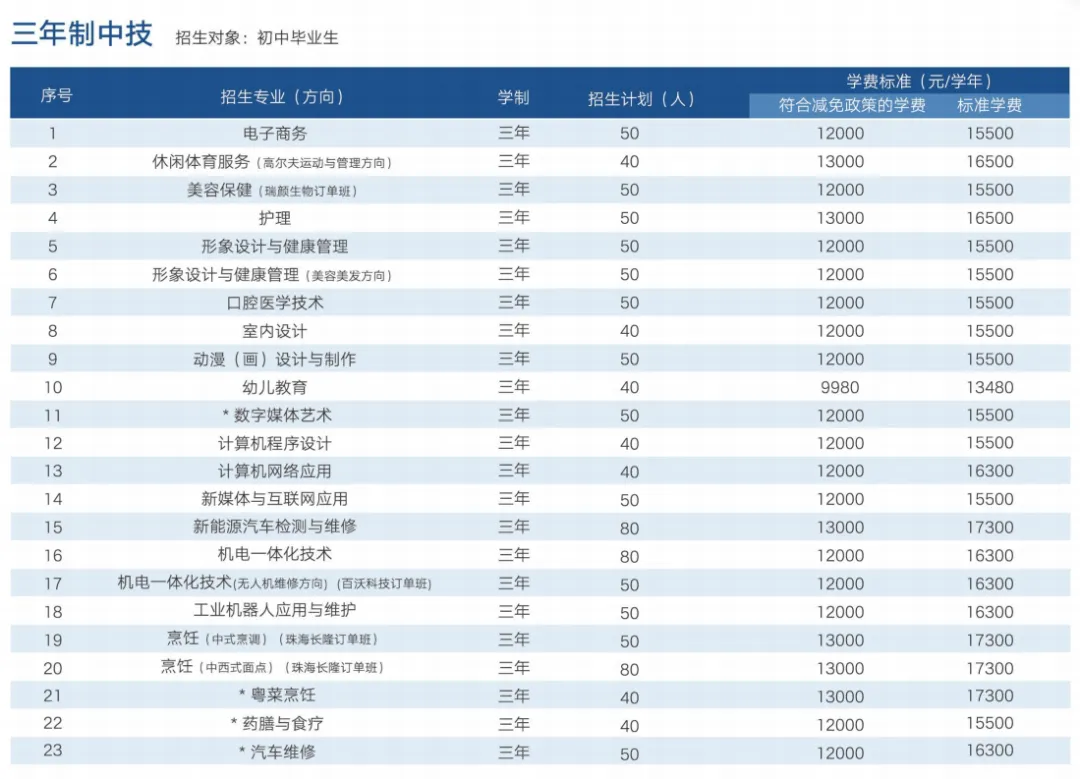
Task: Click the 招生计划（人） column header
Action: (641, 99)
